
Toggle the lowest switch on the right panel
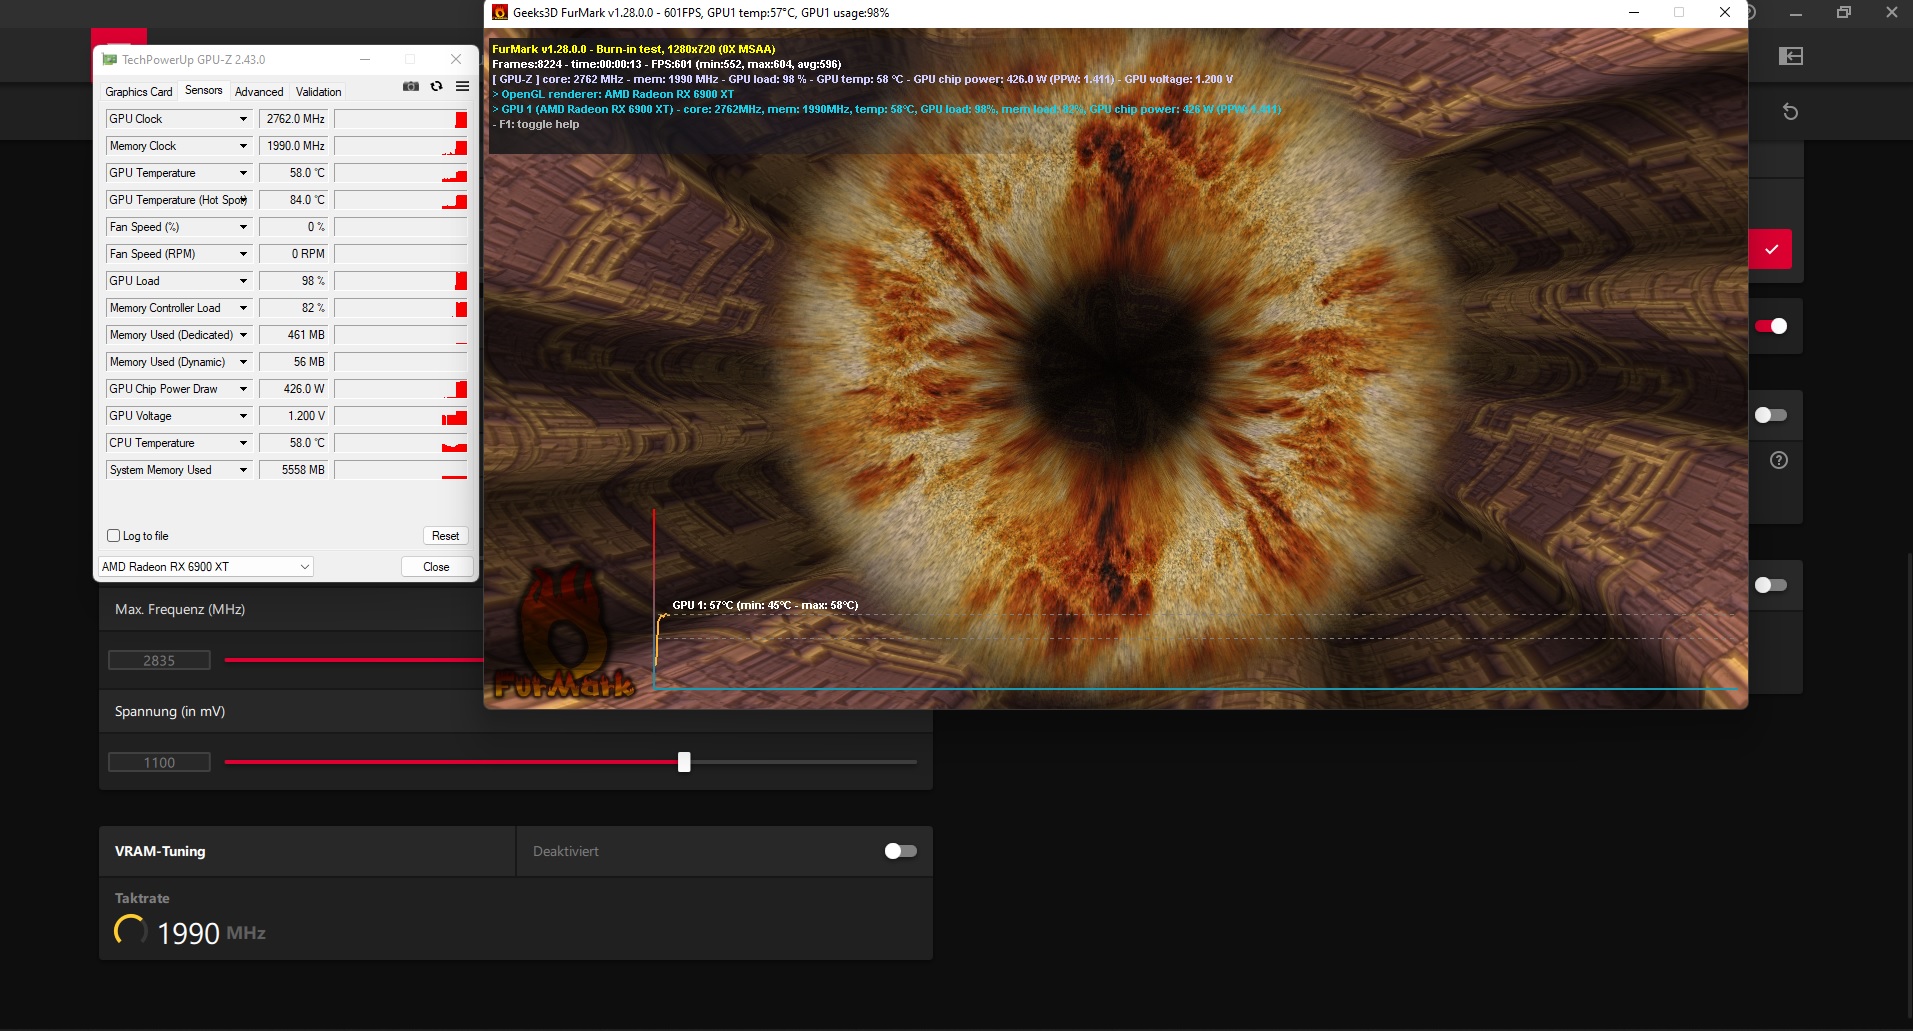point(1771,585)
